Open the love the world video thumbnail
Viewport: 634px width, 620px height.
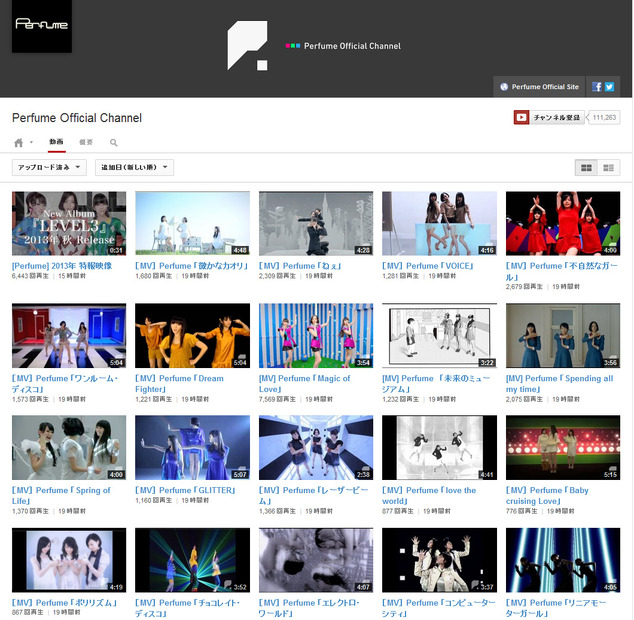click(x=440, y=447)
